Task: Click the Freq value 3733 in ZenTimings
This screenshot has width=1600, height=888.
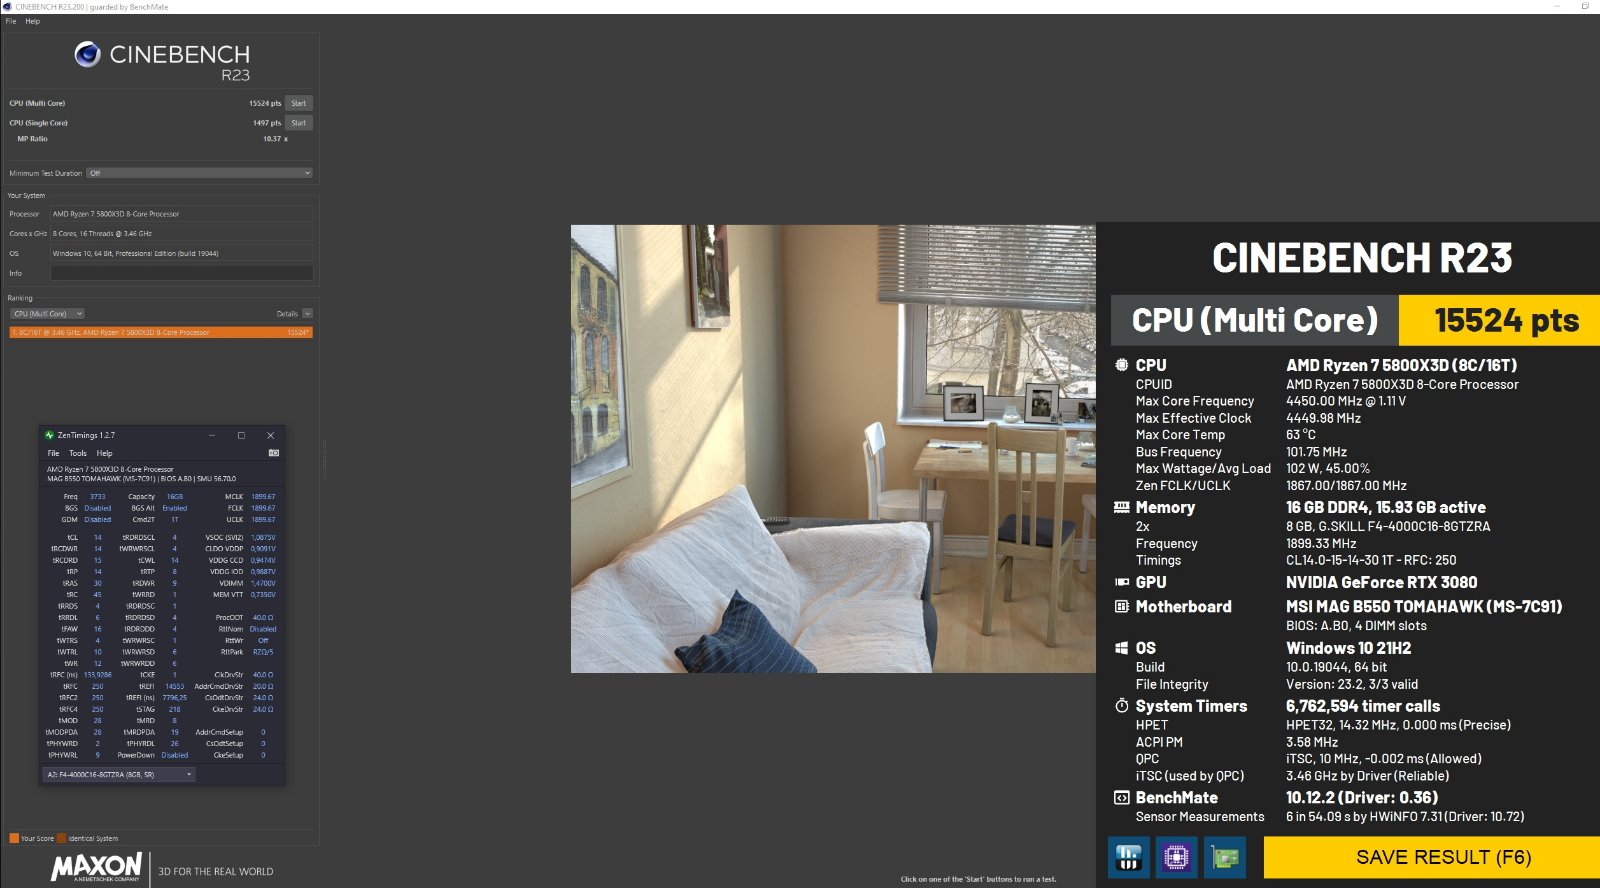Action: coord(97,496)
